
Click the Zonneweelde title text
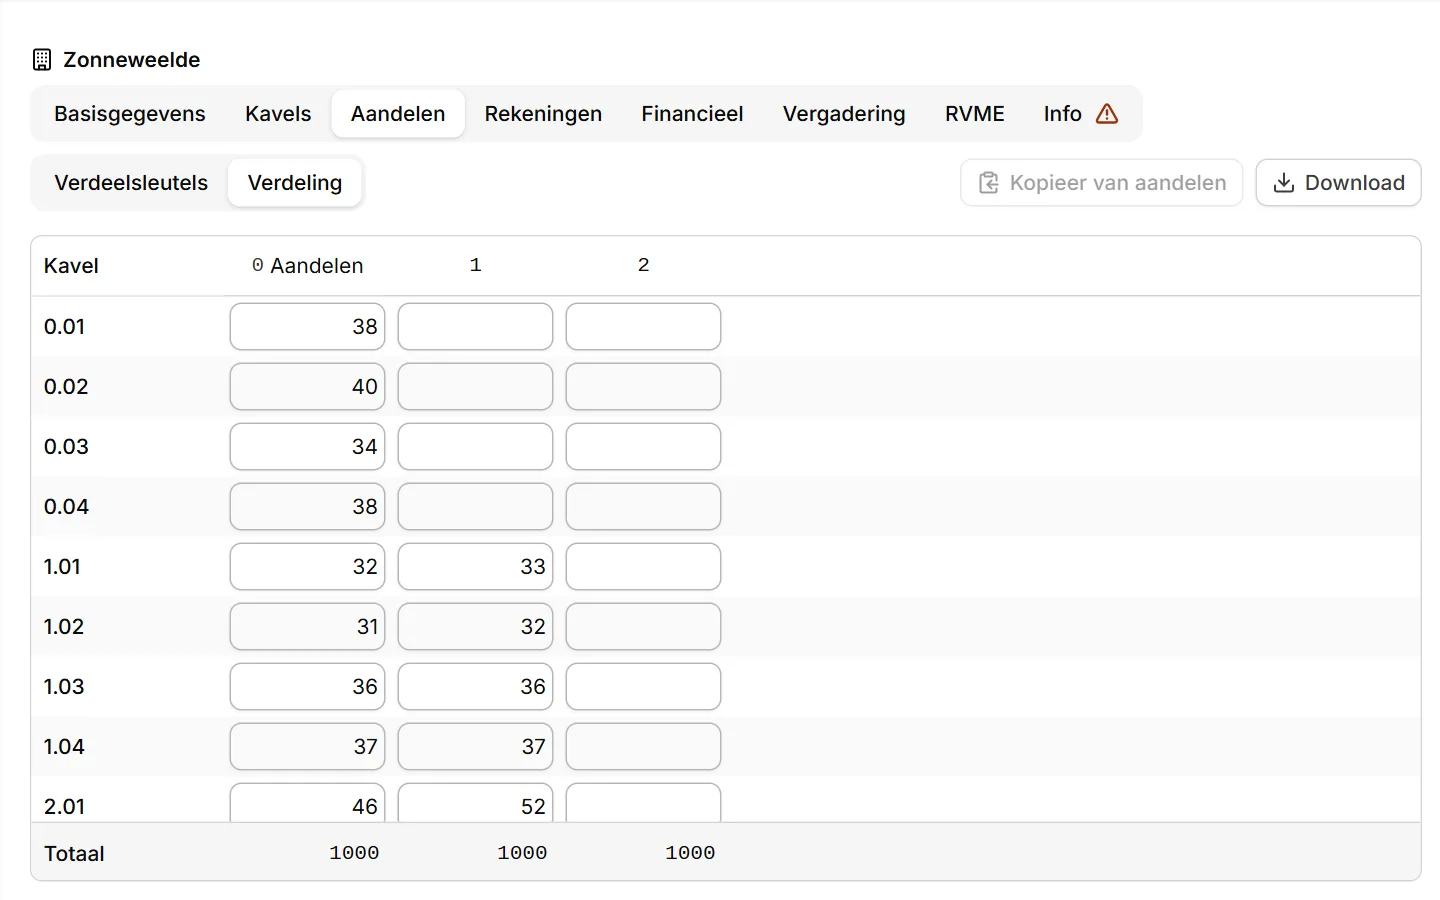tap(132, 60)
